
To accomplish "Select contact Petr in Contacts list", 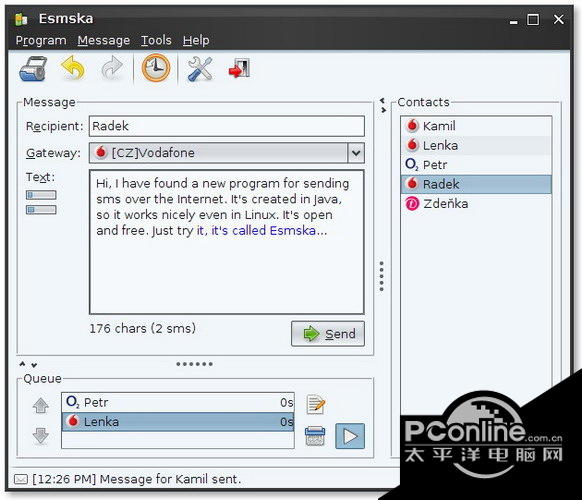I will point(476,164).
